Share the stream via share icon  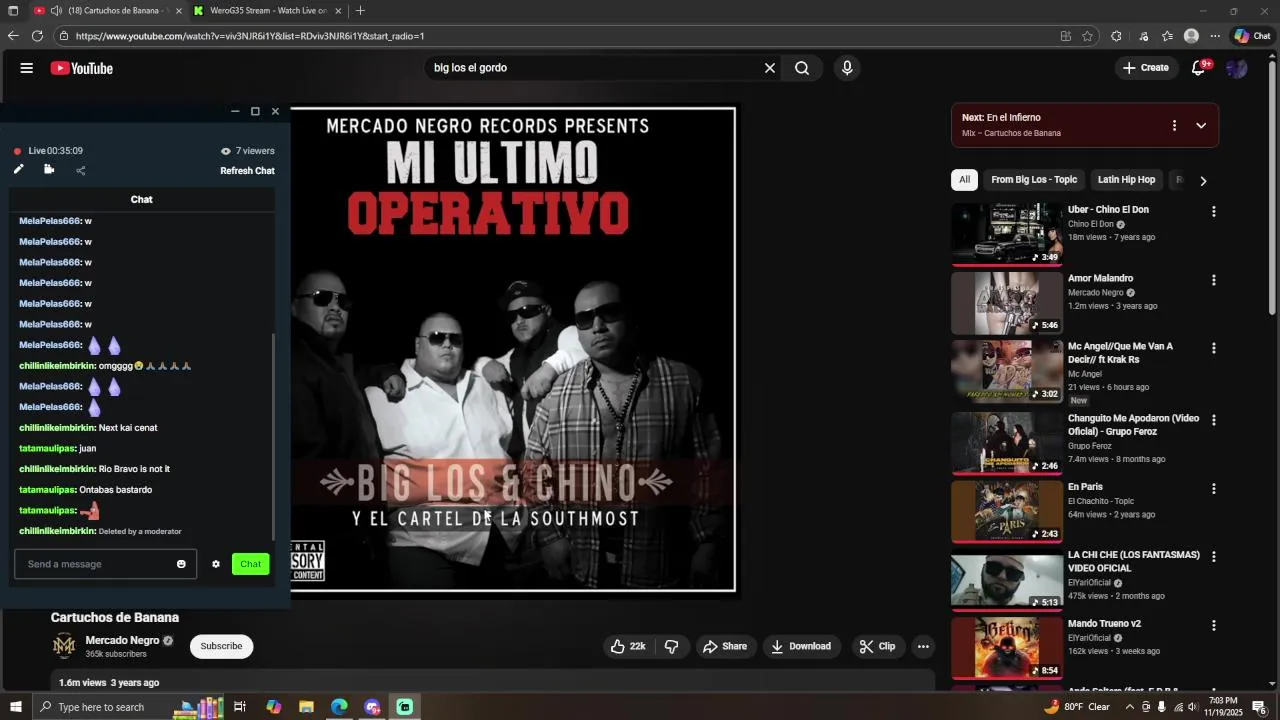click(x=81, y=171)
